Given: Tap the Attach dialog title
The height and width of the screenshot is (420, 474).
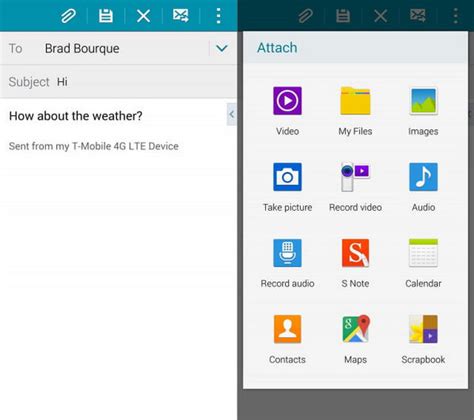Looking at the screenshot, I should point(277,48).
